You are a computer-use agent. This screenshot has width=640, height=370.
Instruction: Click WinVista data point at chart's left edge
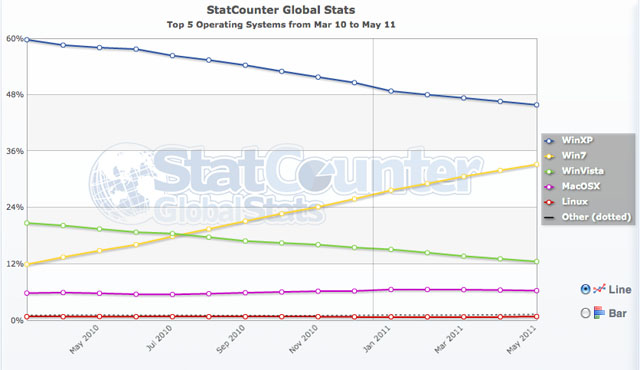27,223
